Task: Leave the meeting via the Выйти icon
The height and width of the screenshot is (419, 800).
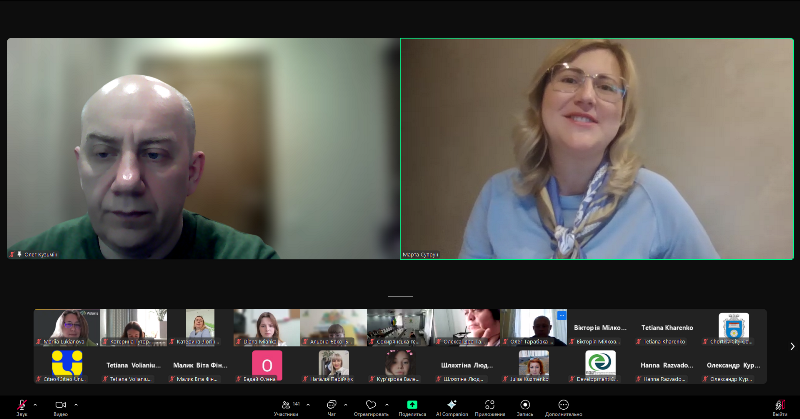Action: click(780, 407)
